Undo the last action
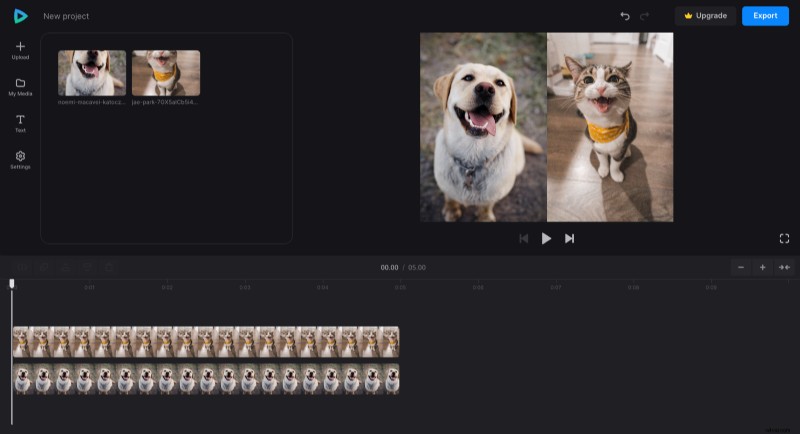Image resolution: width=800 pixels, height=434 pixels. (x=624, y=16)
